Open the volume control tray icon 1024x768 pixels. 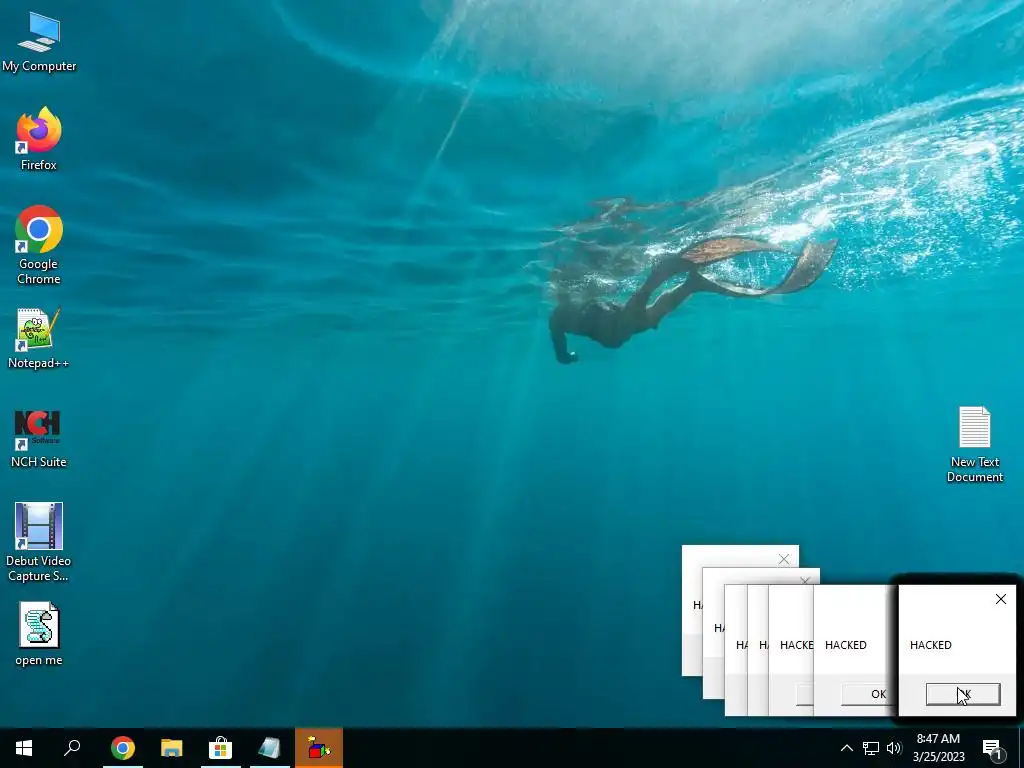pyautogui.click(x=894, y=748)
